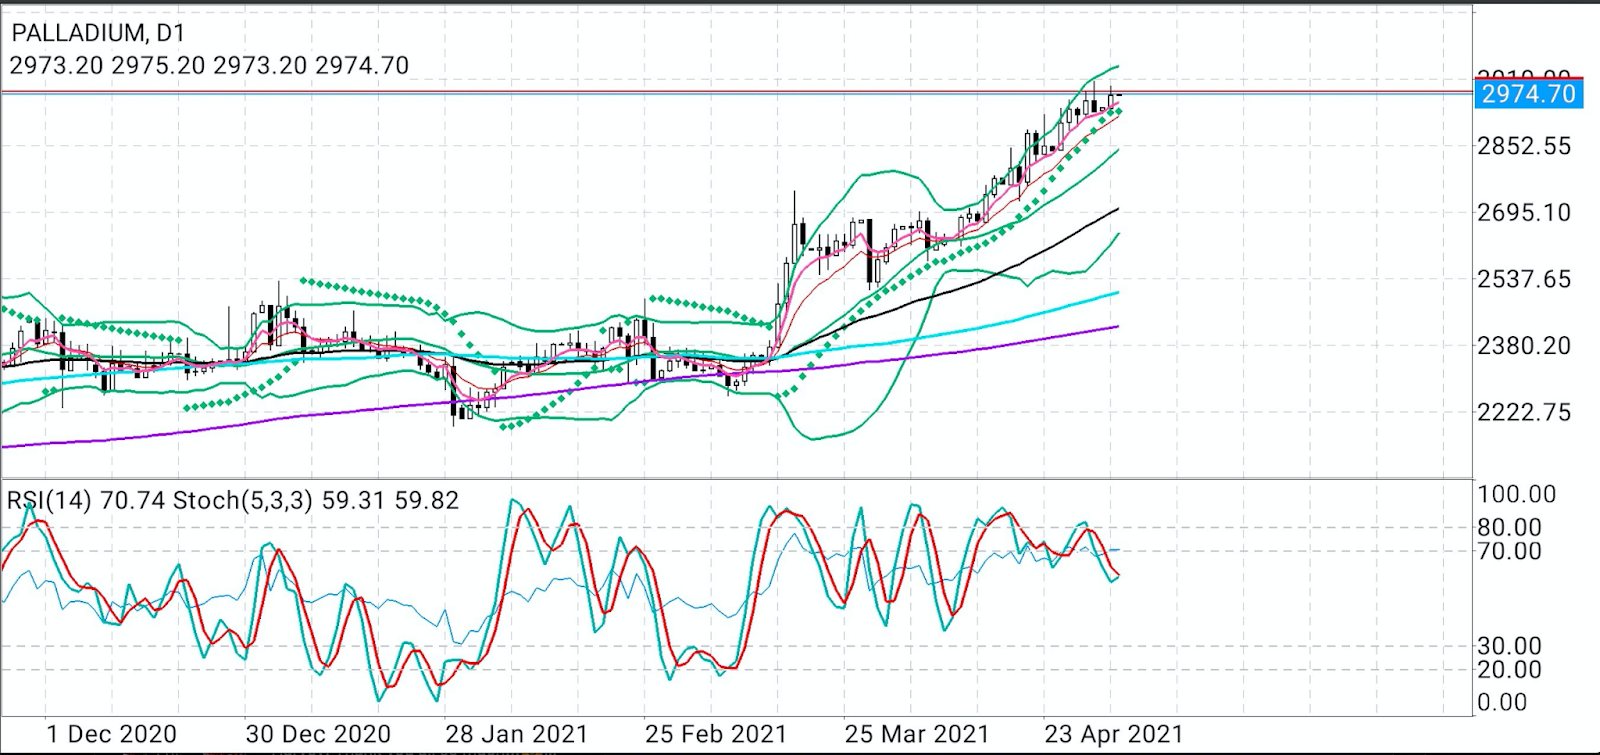Screen dimensions: 1600x755
Task: Click the PALLADIUM, D1 chart title
Action: tap(99, 33)
